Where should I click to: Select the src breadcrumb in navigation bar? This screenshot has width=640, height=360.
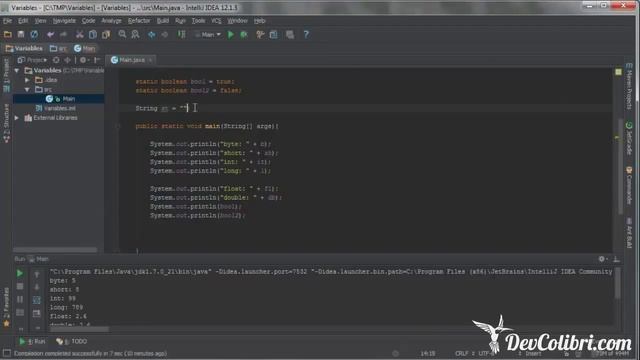pos(59,49)
